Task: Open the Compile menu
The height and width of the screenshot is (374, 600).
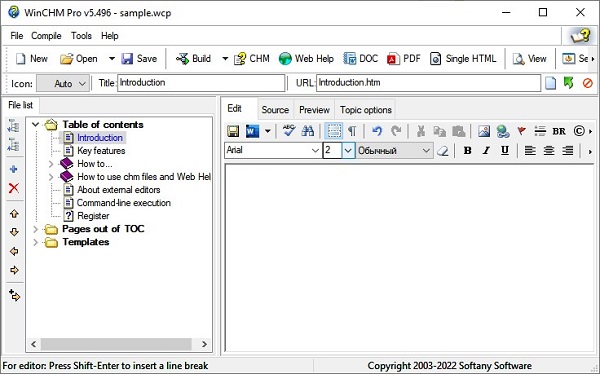Action: pos(46,36)
